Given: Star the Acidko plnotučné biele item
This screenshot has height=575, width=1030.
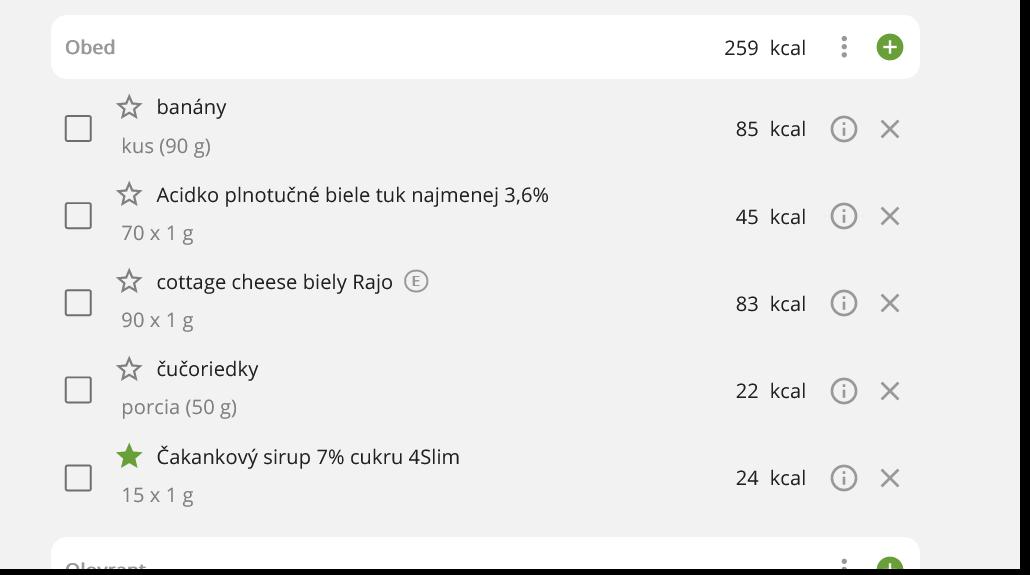Looking at the screenshot, I should pyautogui.click(x=129, y=194).
